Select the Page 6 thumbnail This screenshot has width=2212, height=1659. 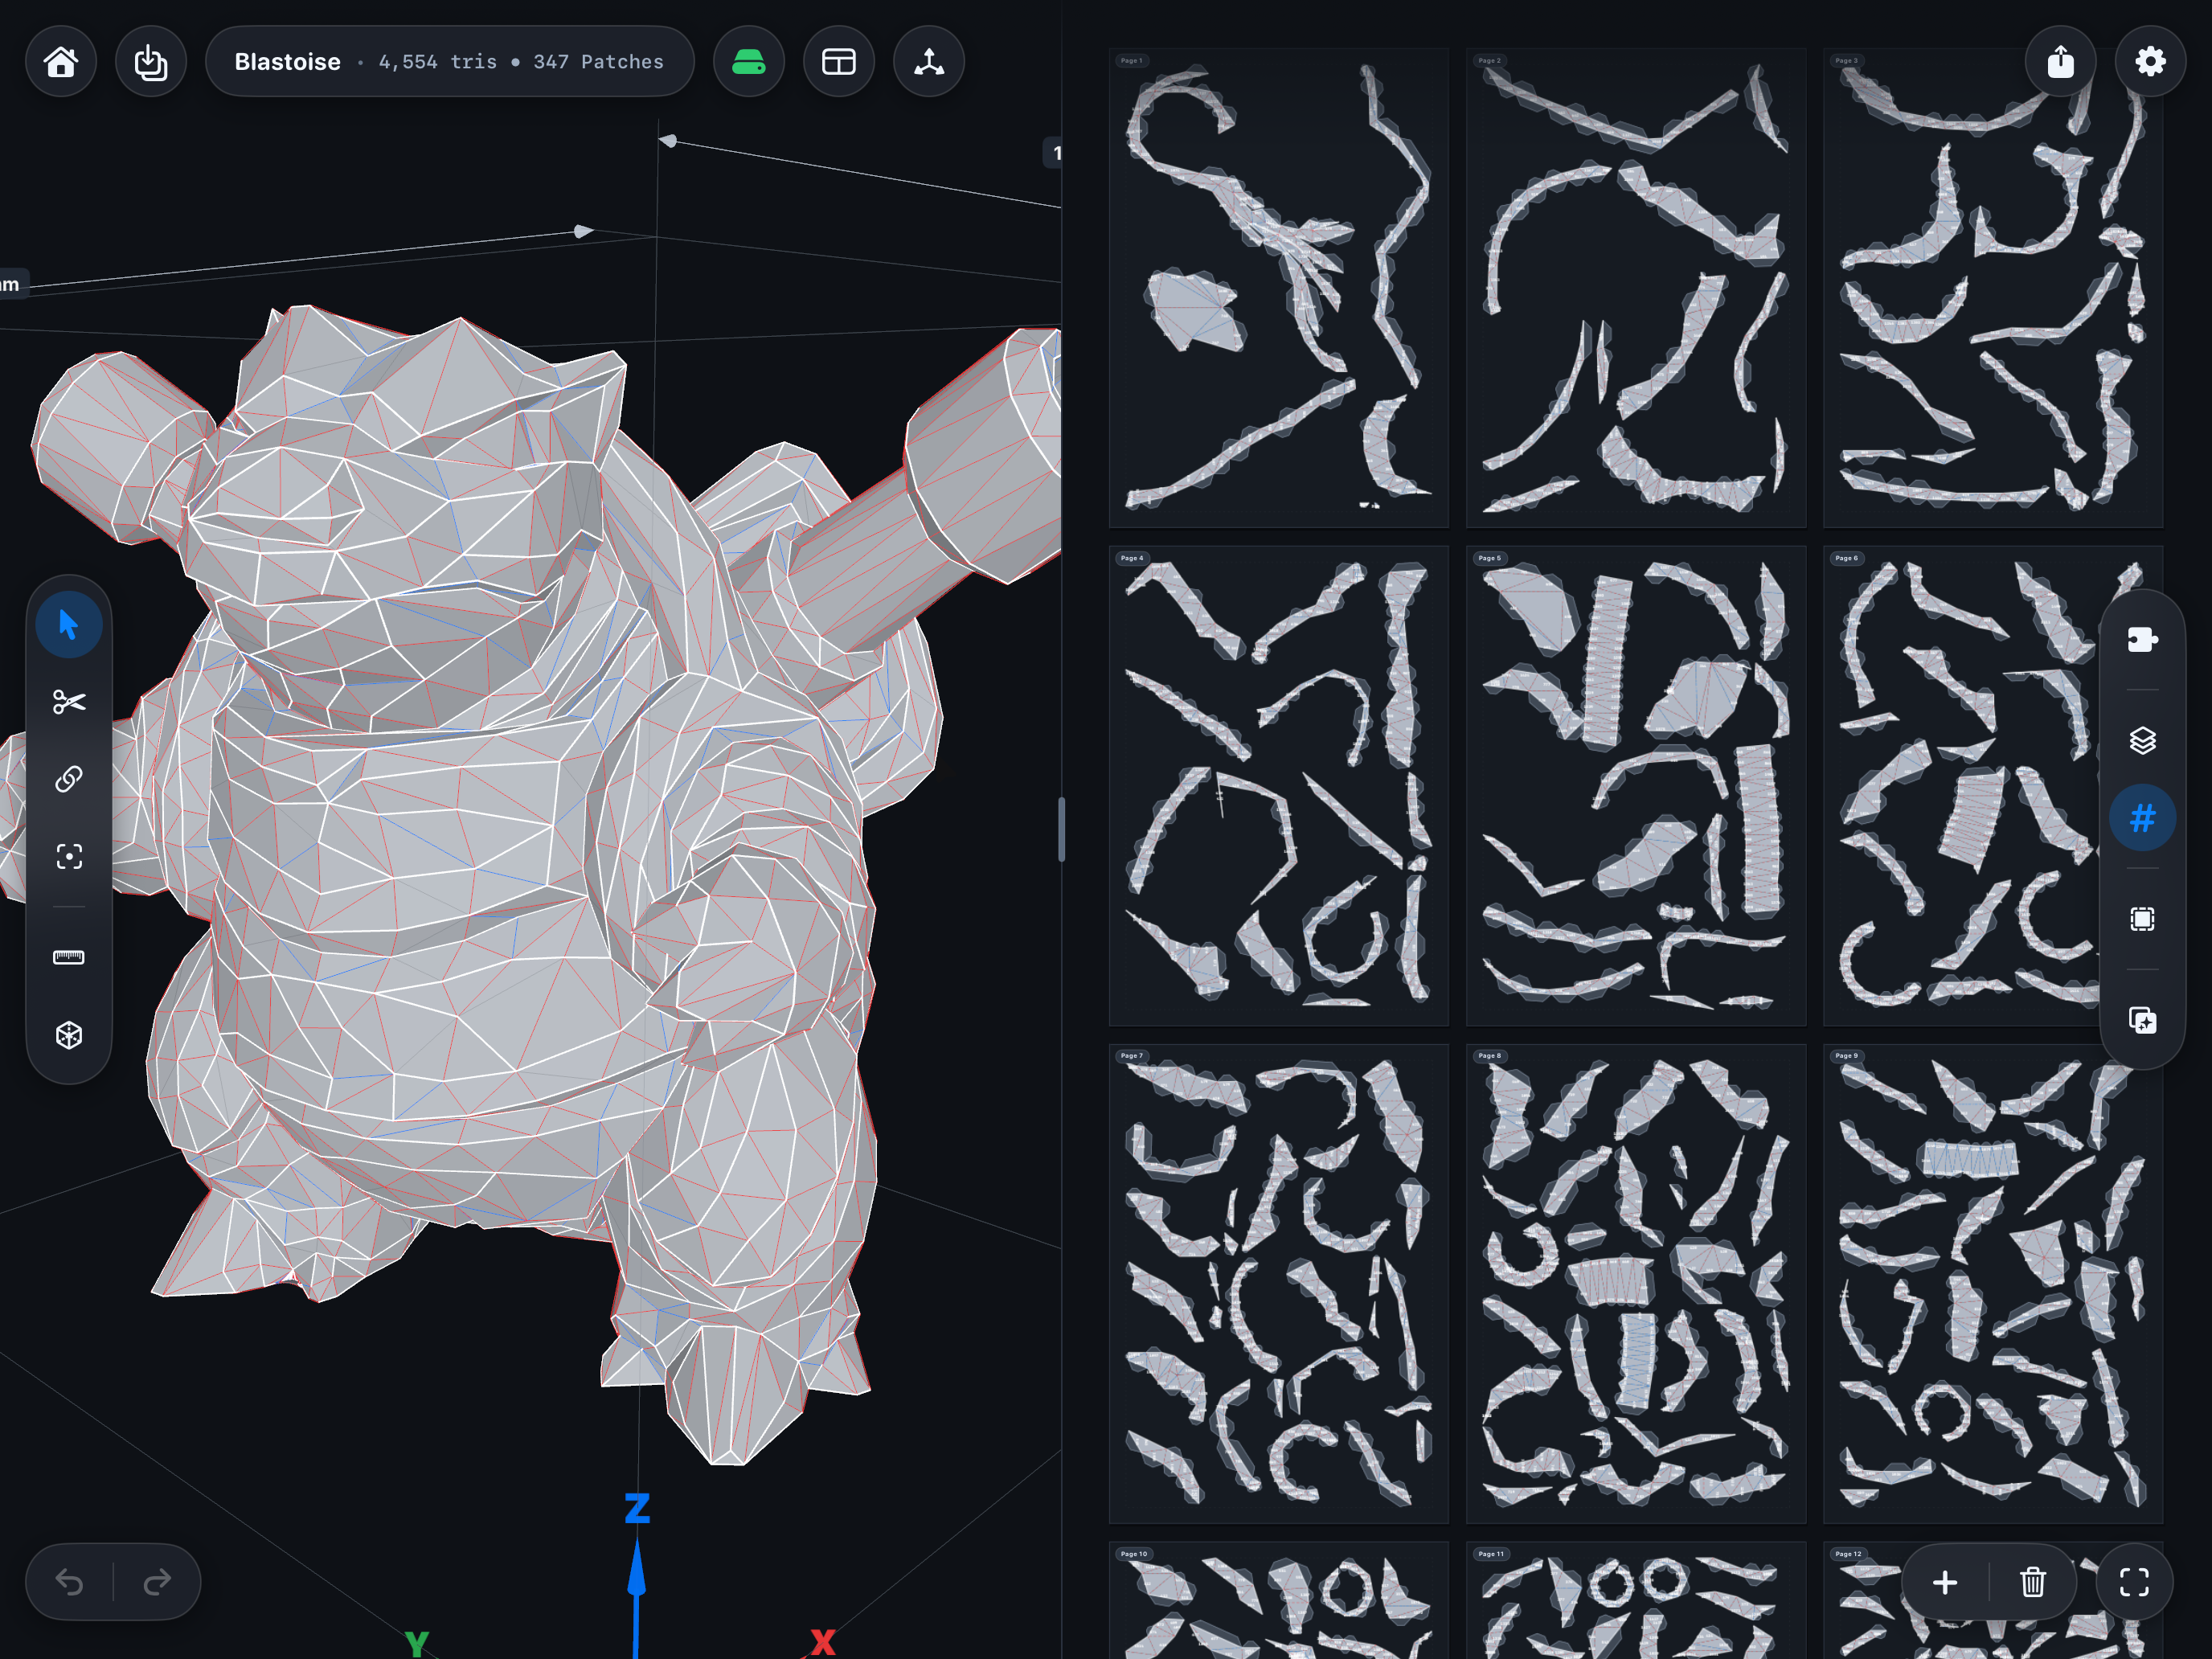click(1993, 786)
